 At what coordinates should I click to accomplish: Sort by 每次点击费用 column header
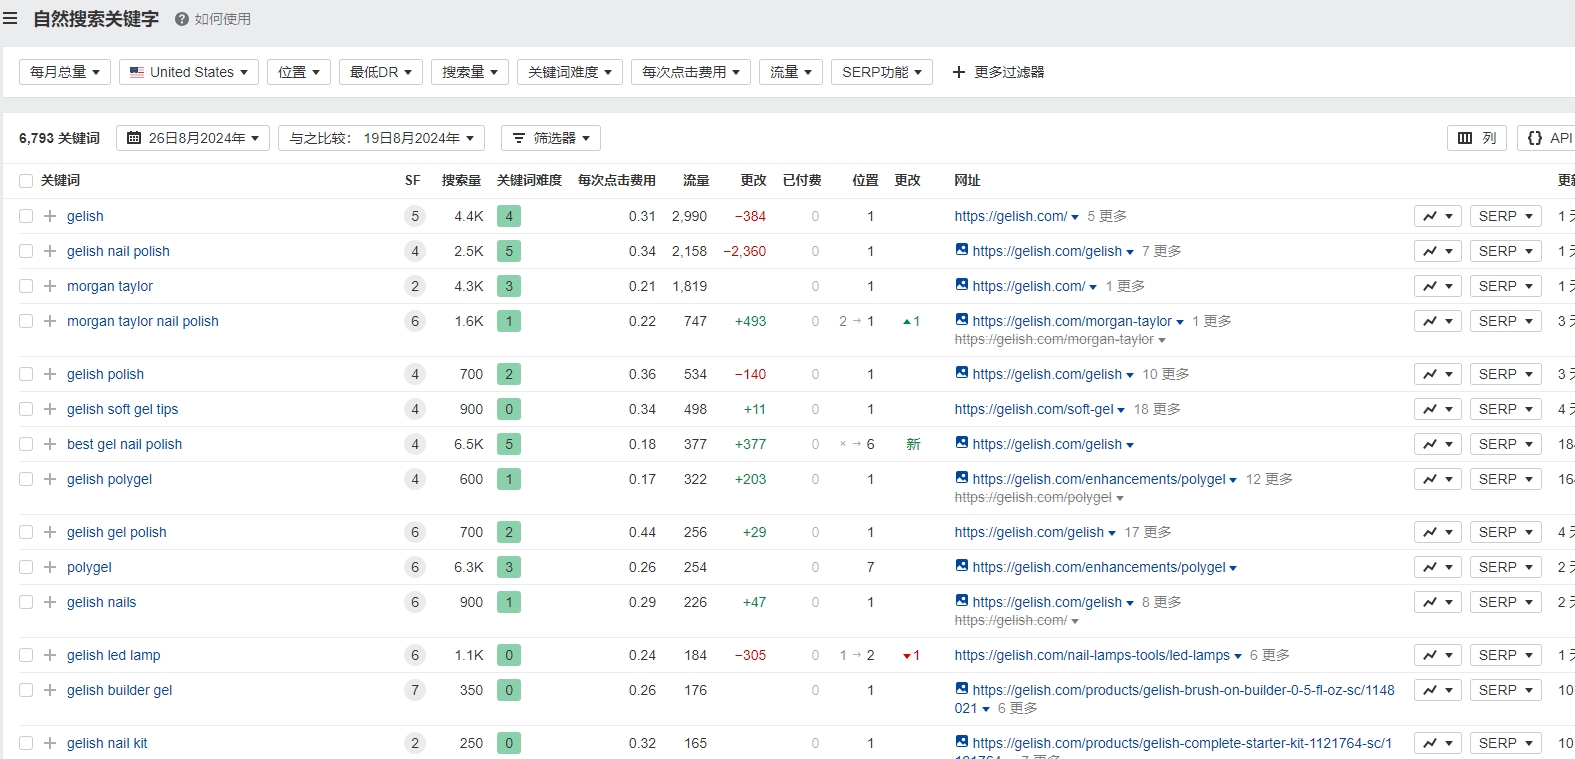617,181
